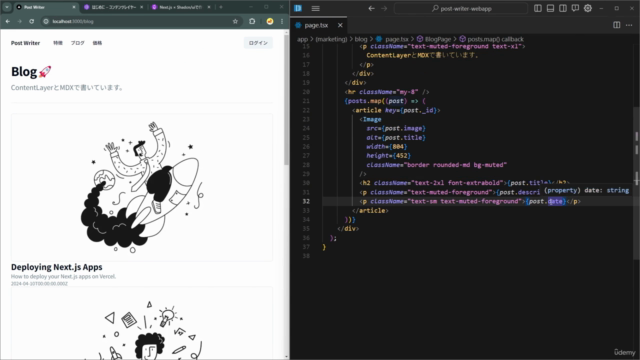Close the Next.js + Shadcn/ui browser tab
The image size is (640, 360).
coord(209,7)
